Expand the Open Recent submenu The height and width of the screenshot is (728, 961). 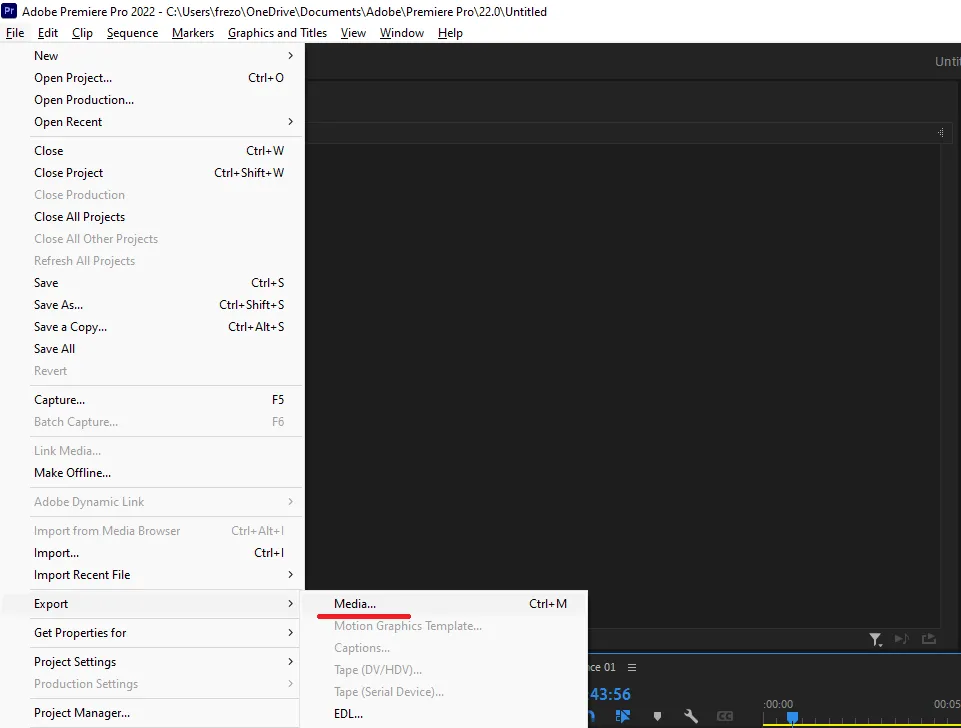(165, 122)
